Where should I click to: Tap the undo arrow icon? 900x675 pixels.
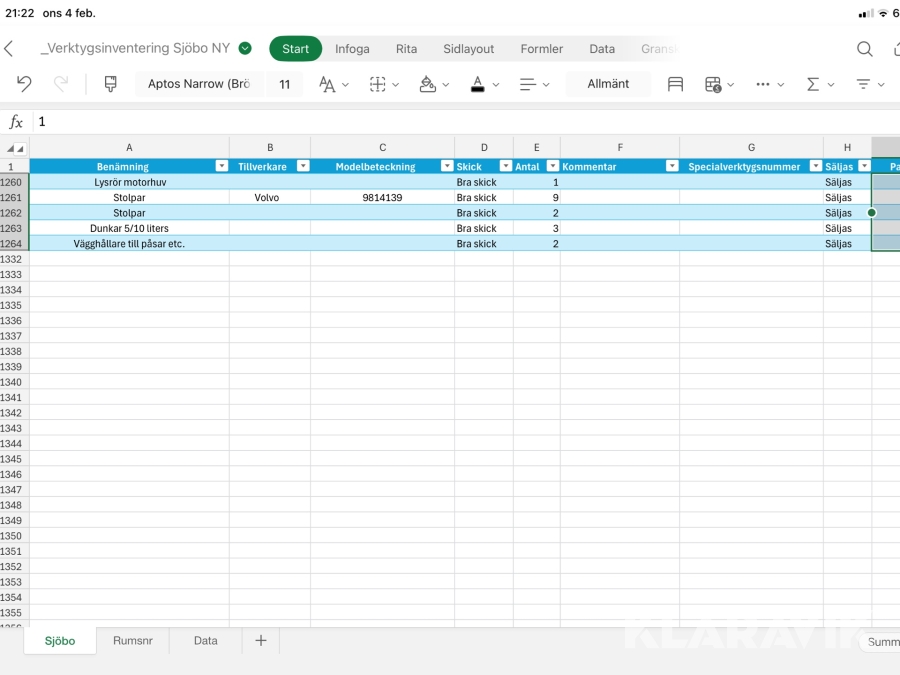(24, 84)
